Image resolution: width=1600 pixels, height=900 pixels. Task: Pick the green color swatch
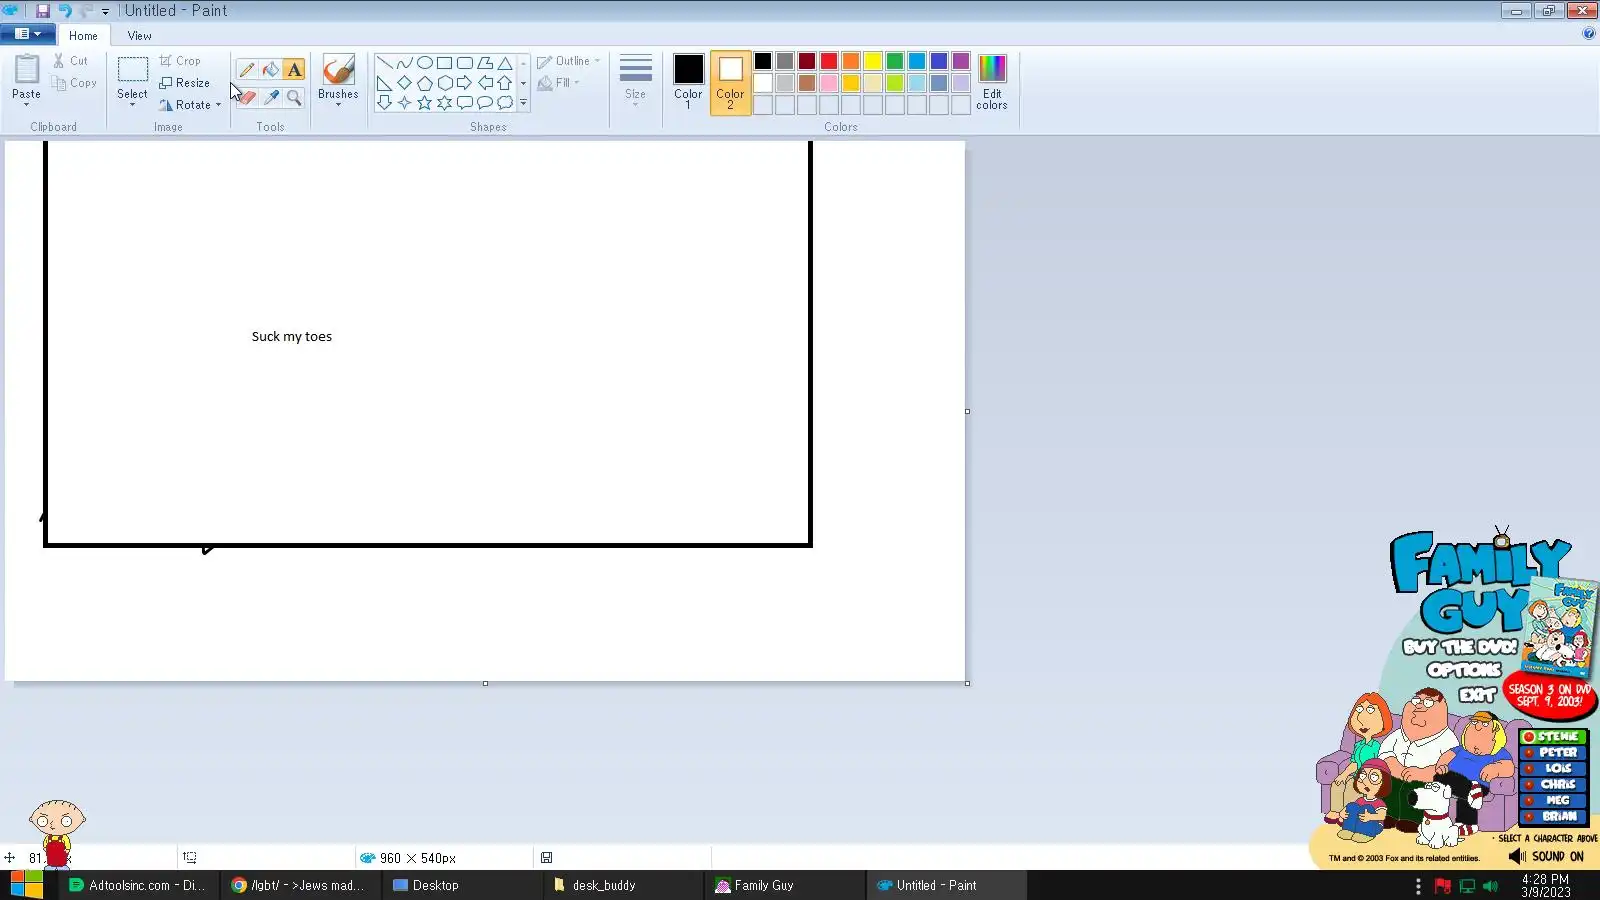coord(895,62)
